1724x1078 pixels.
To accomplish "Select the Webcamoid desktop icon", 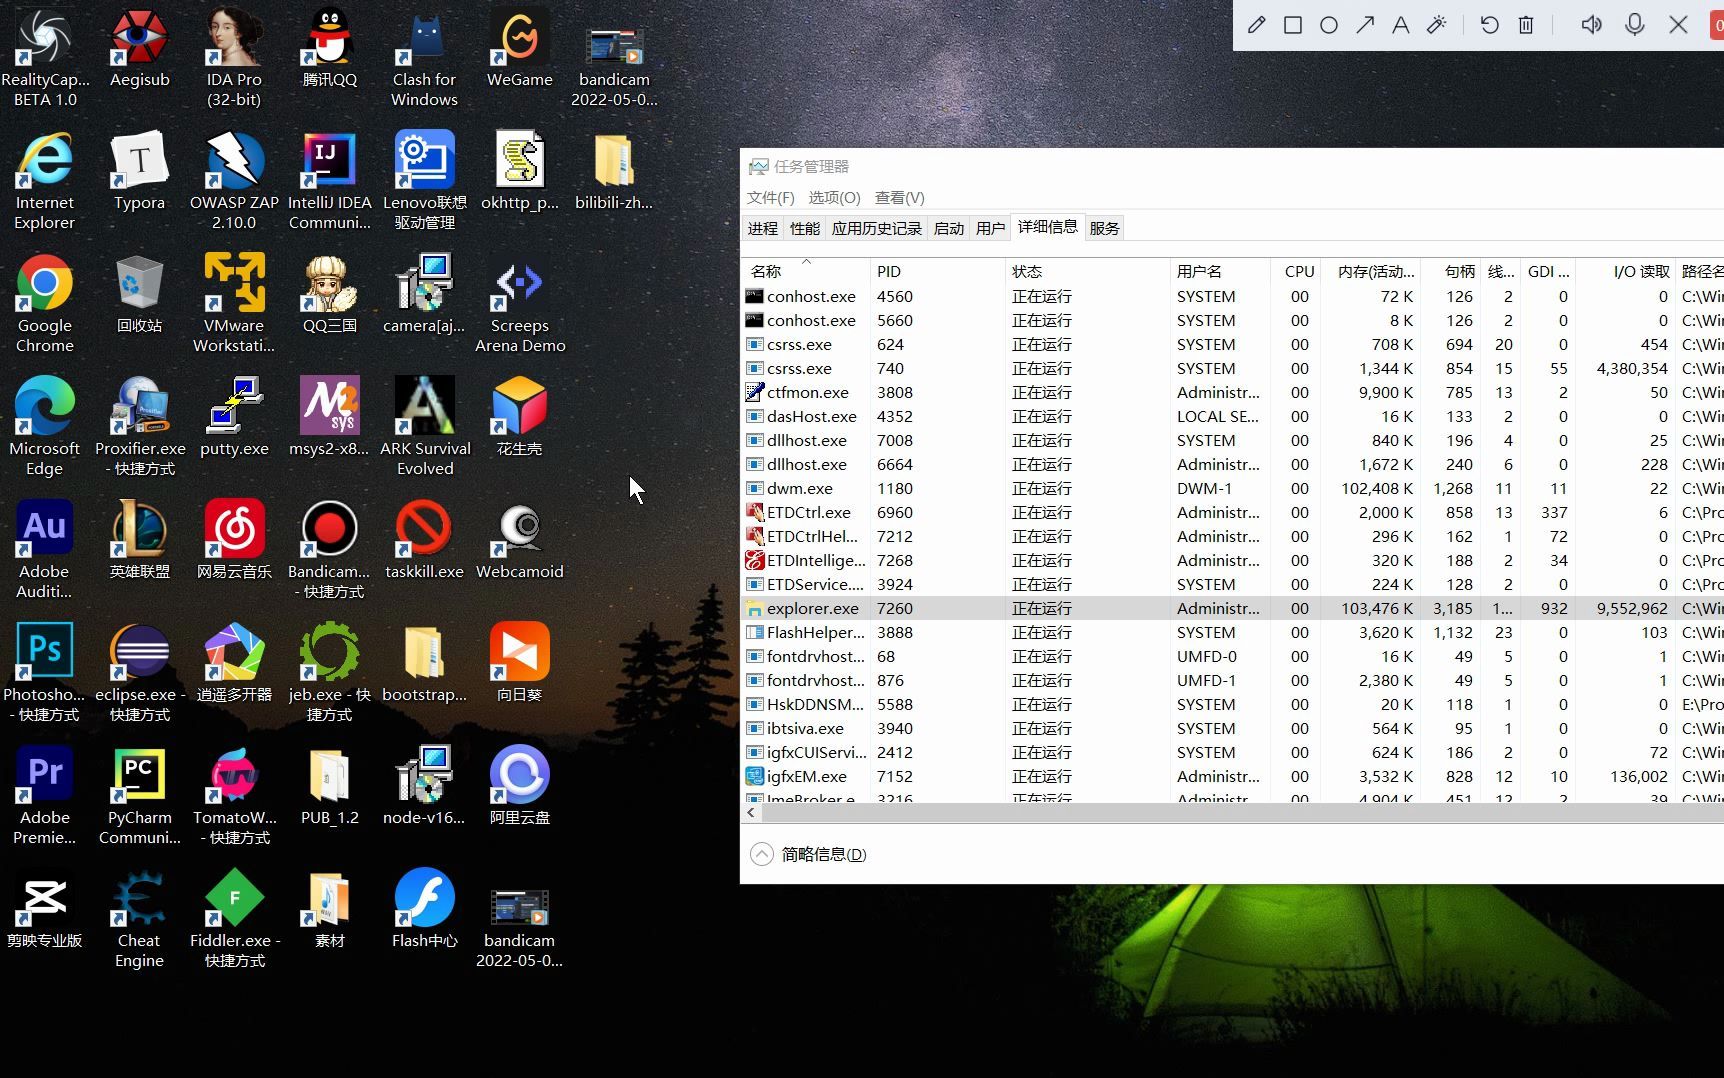I will point(519,541).
